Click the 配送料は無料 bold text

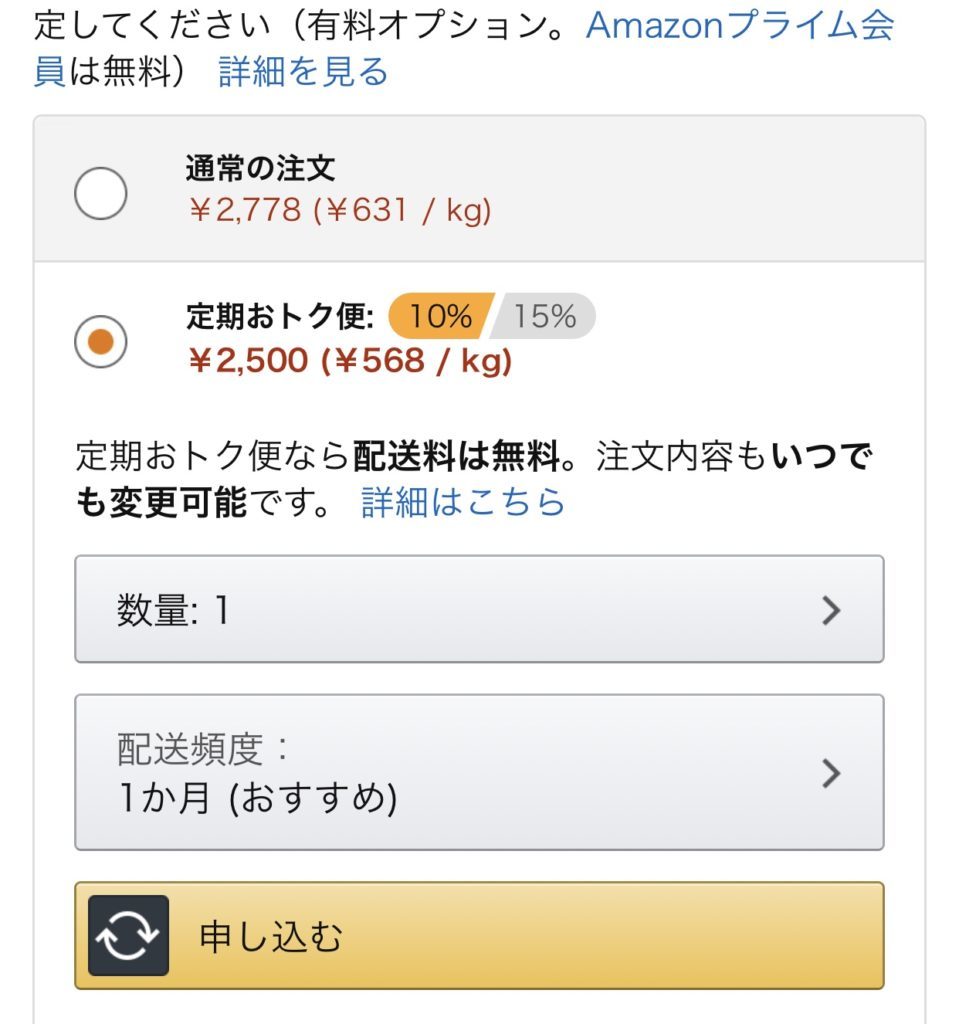tap(456, 455)
